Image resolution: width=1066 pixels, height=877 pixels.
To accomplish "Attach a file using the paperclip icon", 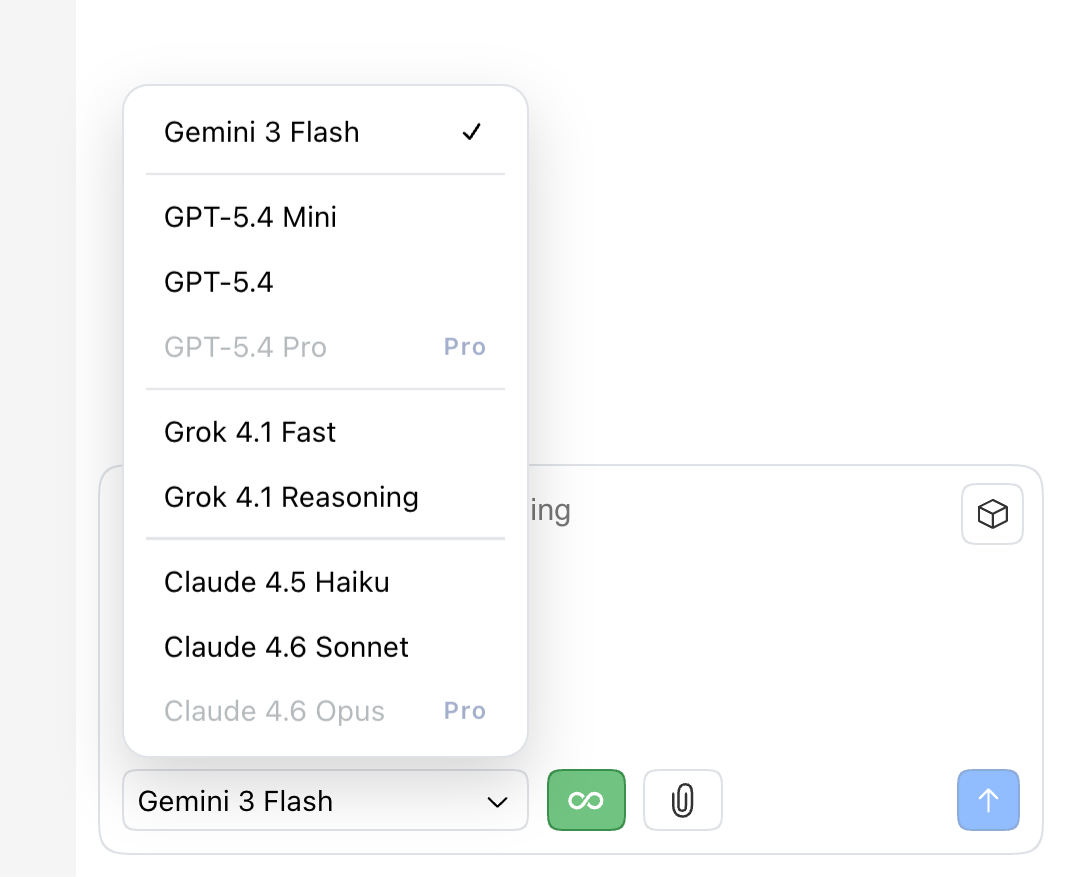I will tap(682, 800).
